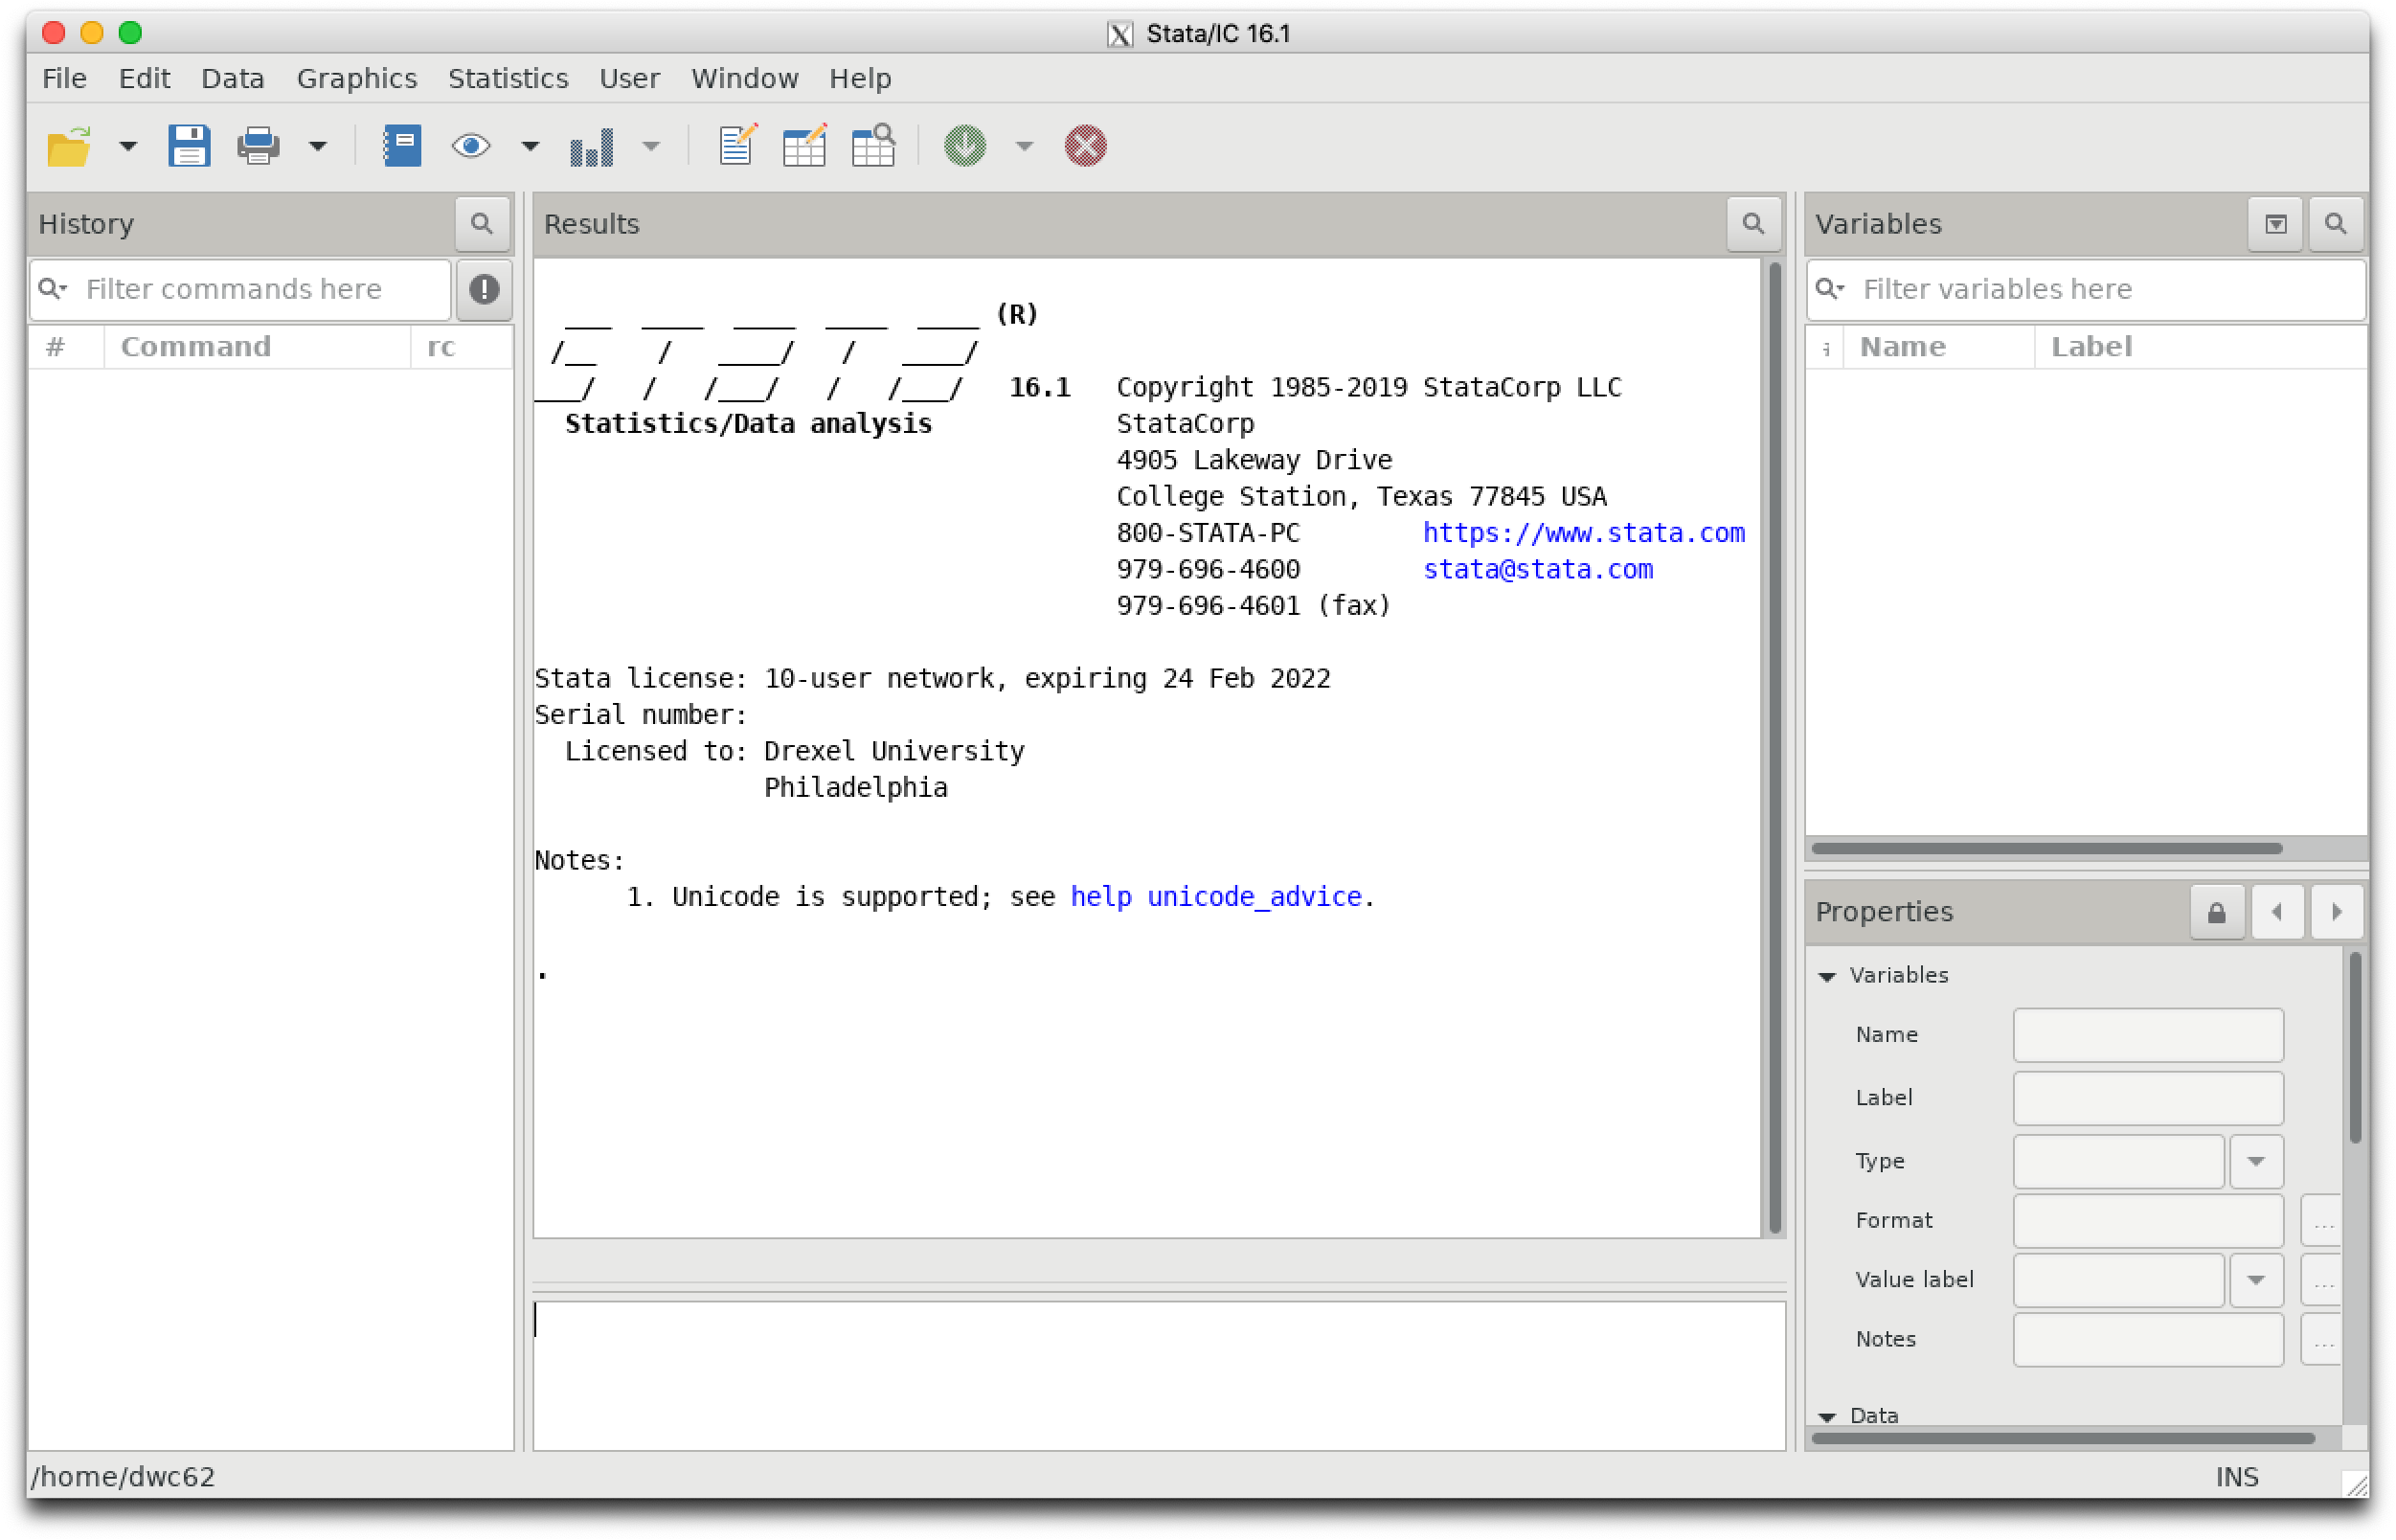Click the Open file folder icon
The height and width of the screenshot is (1540, 2396).
(x=69, y=146)
